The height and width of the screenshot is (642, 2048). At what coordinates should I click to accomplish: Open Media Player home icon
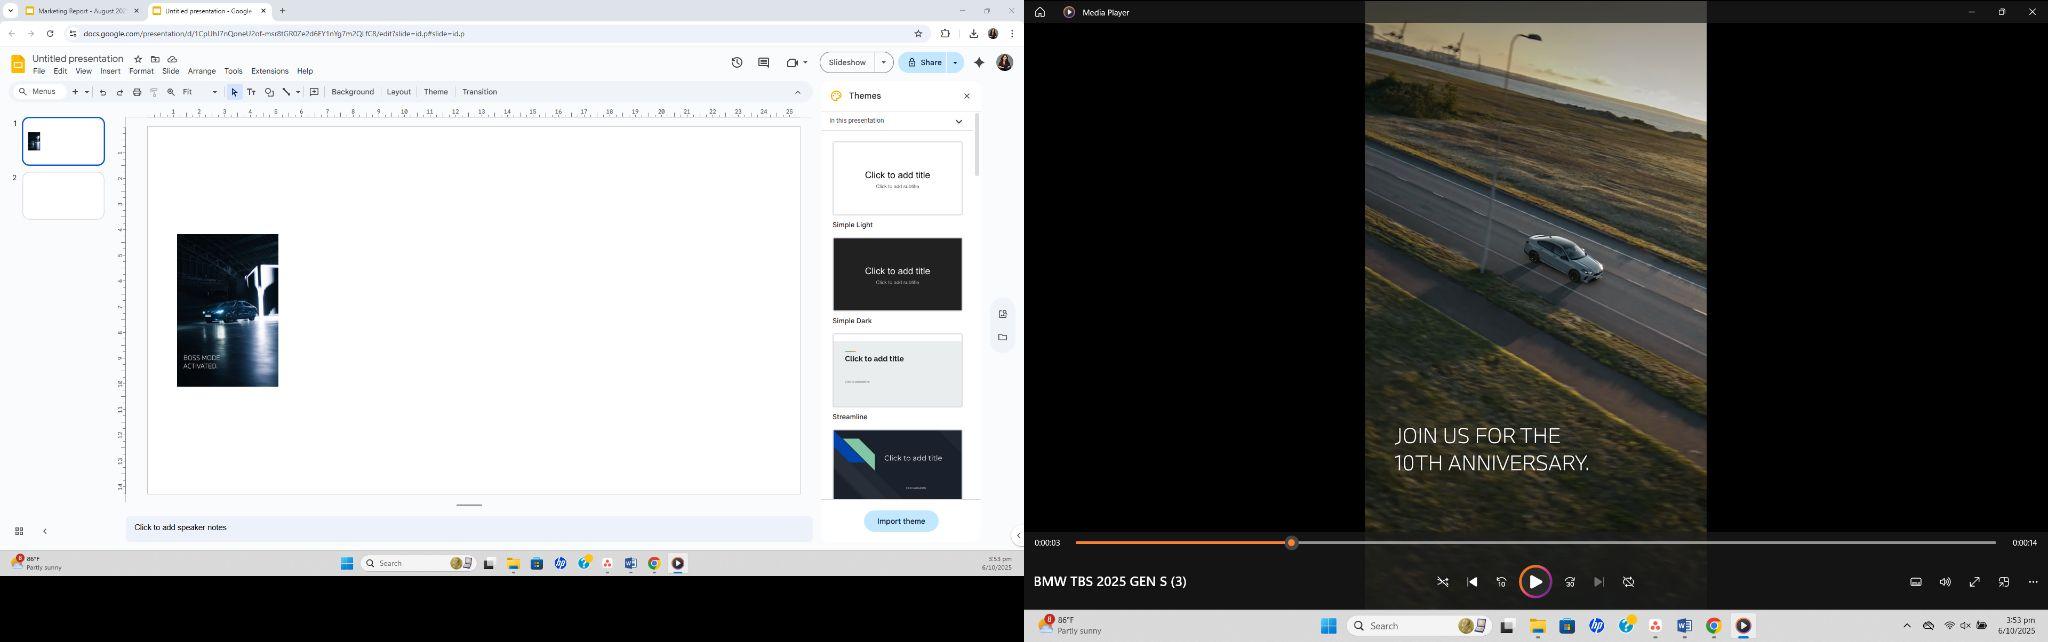coord(1040,12)
